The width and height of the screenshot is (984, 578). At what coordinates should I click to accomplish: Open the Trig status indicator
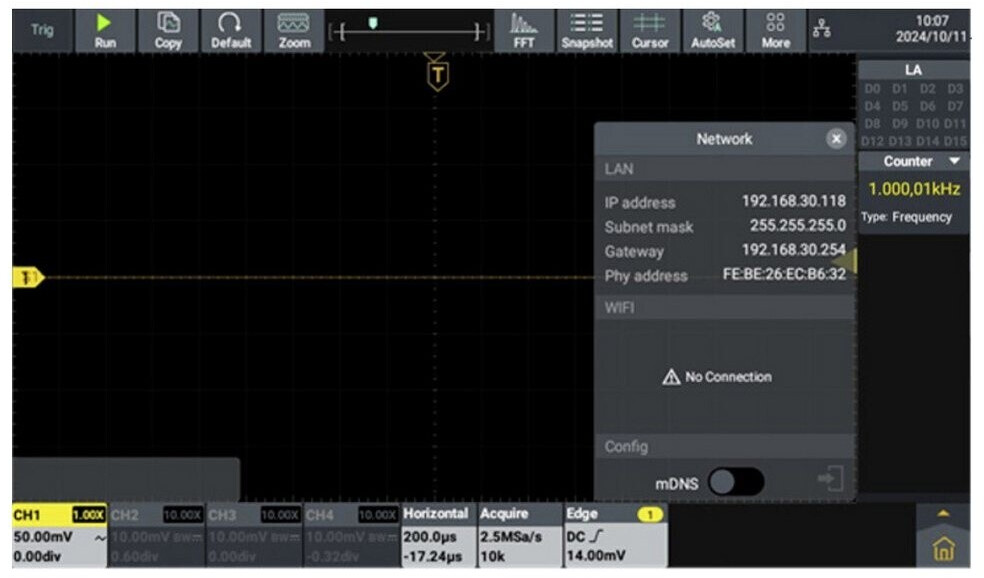(42, 29)
